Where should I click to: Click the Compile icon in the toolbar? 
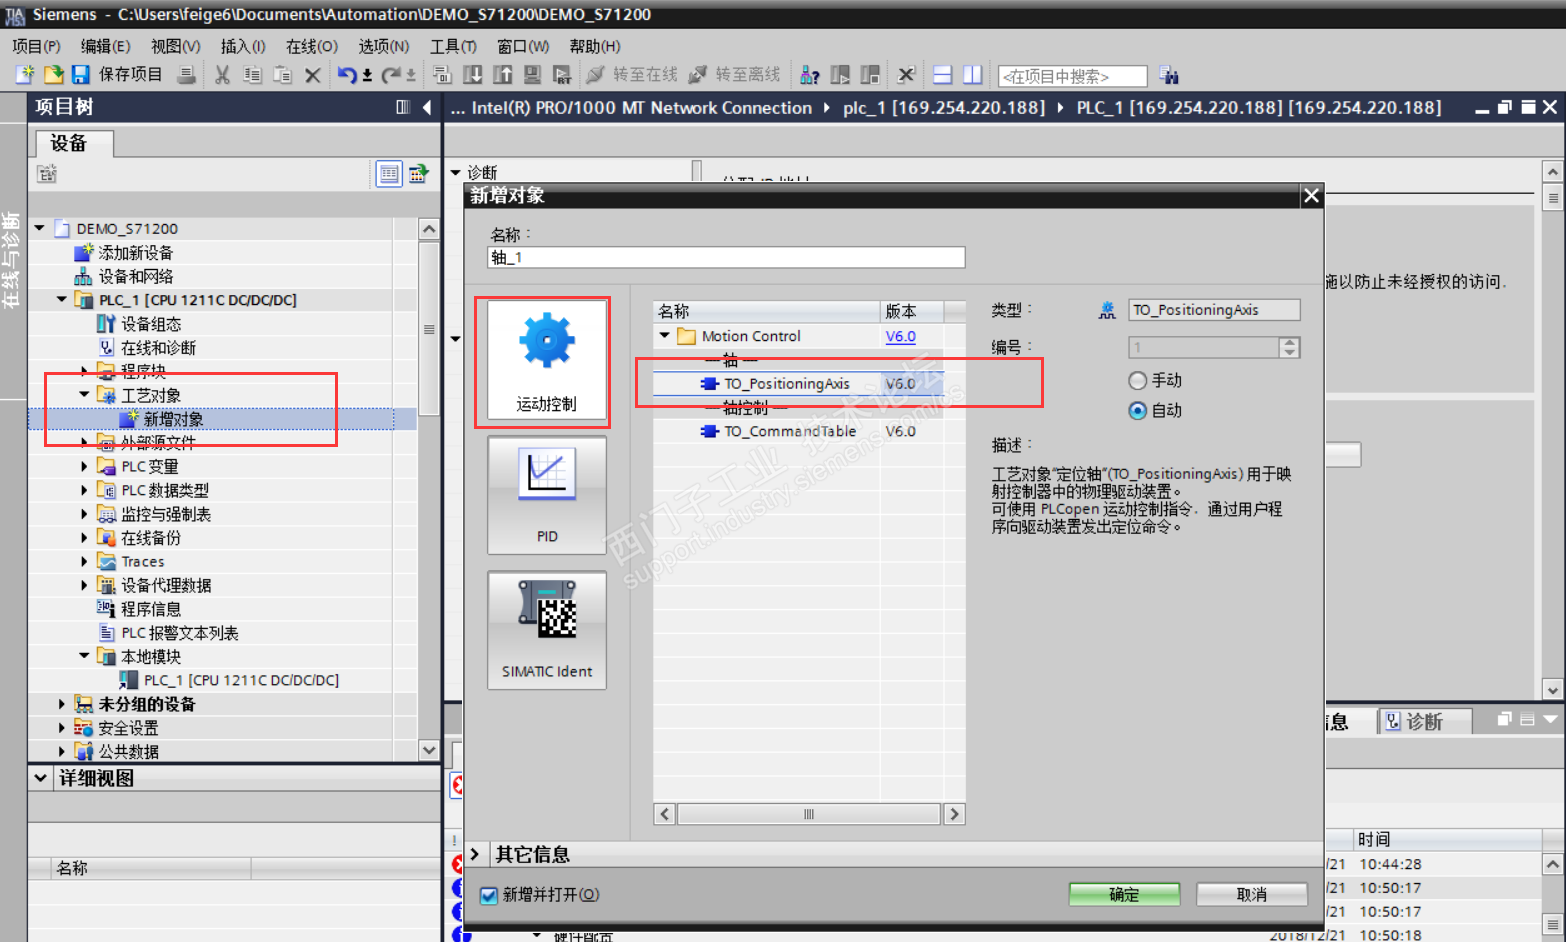[x=442, y=75]
